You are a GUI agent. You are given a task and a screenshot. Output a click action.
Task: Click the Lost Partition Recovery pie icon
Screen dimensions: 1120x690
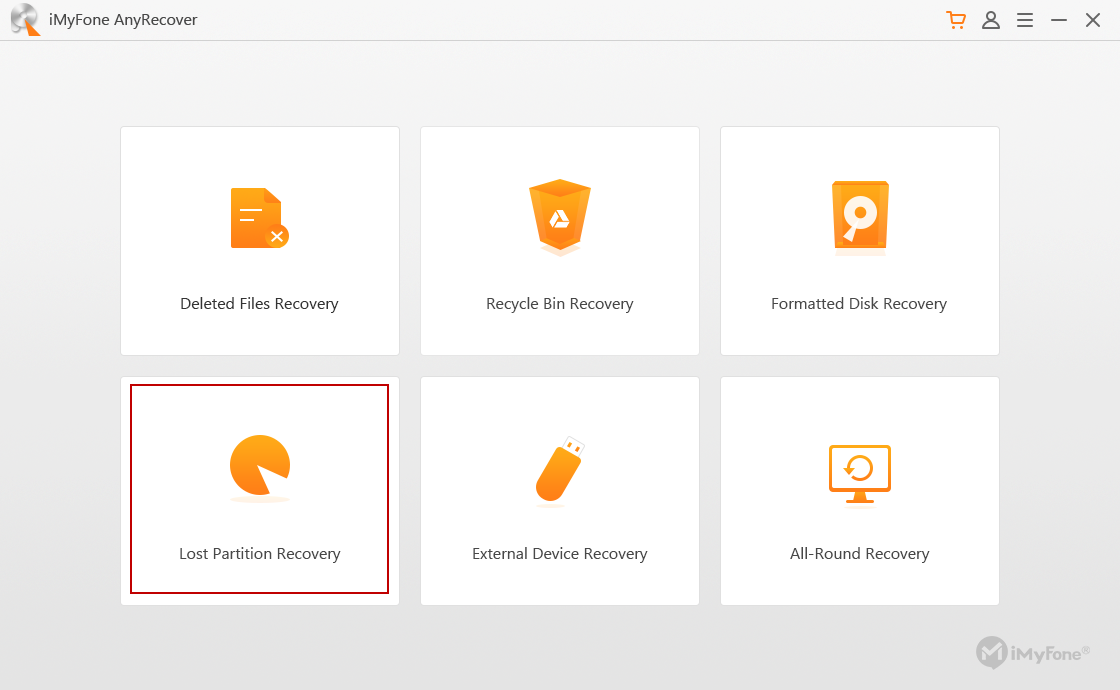pos(259,468)
